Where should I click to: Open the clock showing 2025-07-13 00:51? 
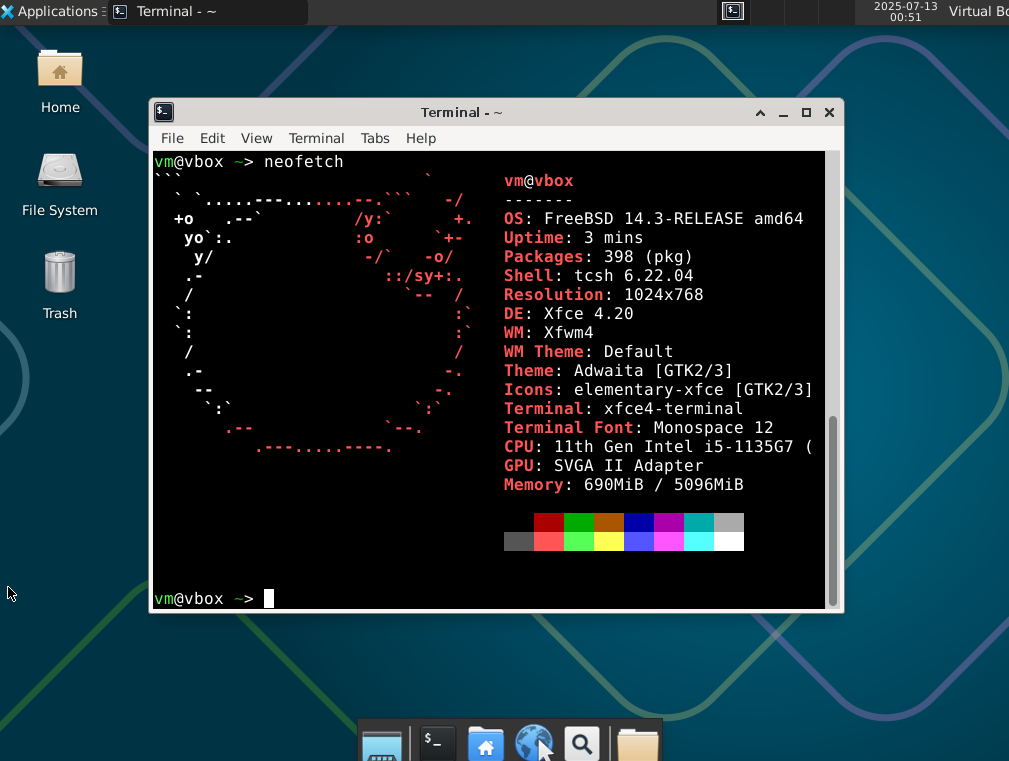click(905, 12)
